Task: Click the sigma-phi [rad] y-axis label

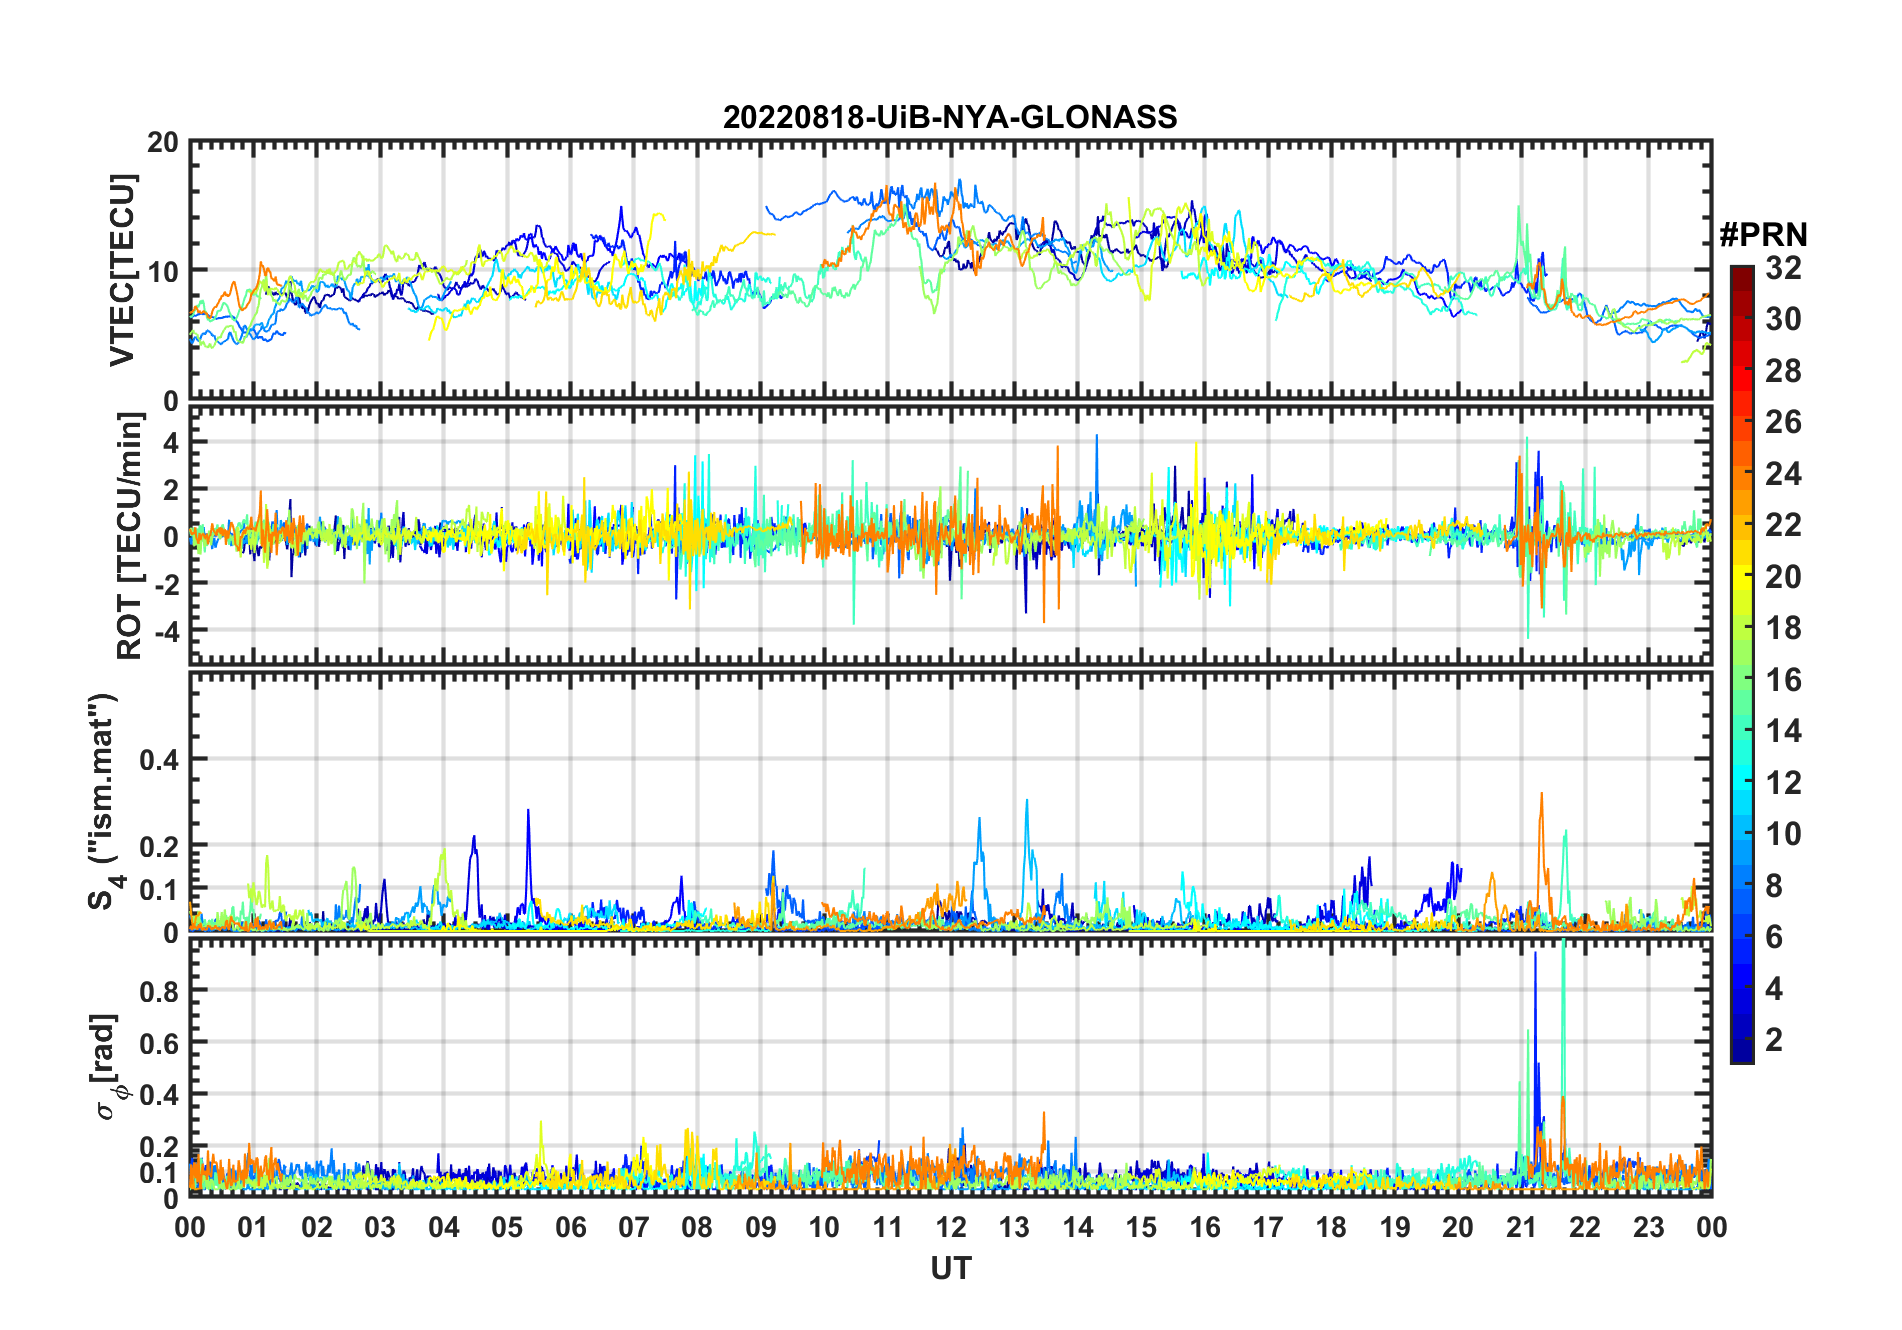Action: pyautogui.click(x=108, y=1067)
